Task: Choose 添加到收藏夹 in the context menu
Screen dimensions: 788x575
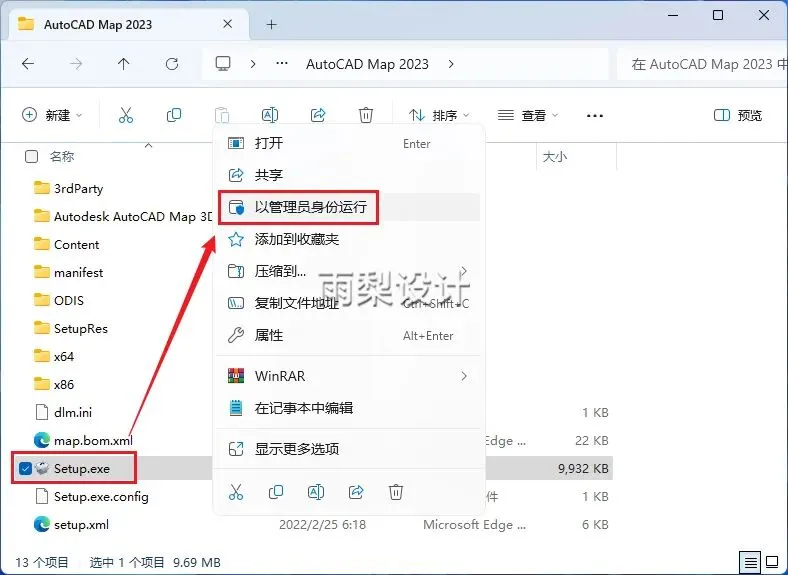Action: tap(348, 239)
